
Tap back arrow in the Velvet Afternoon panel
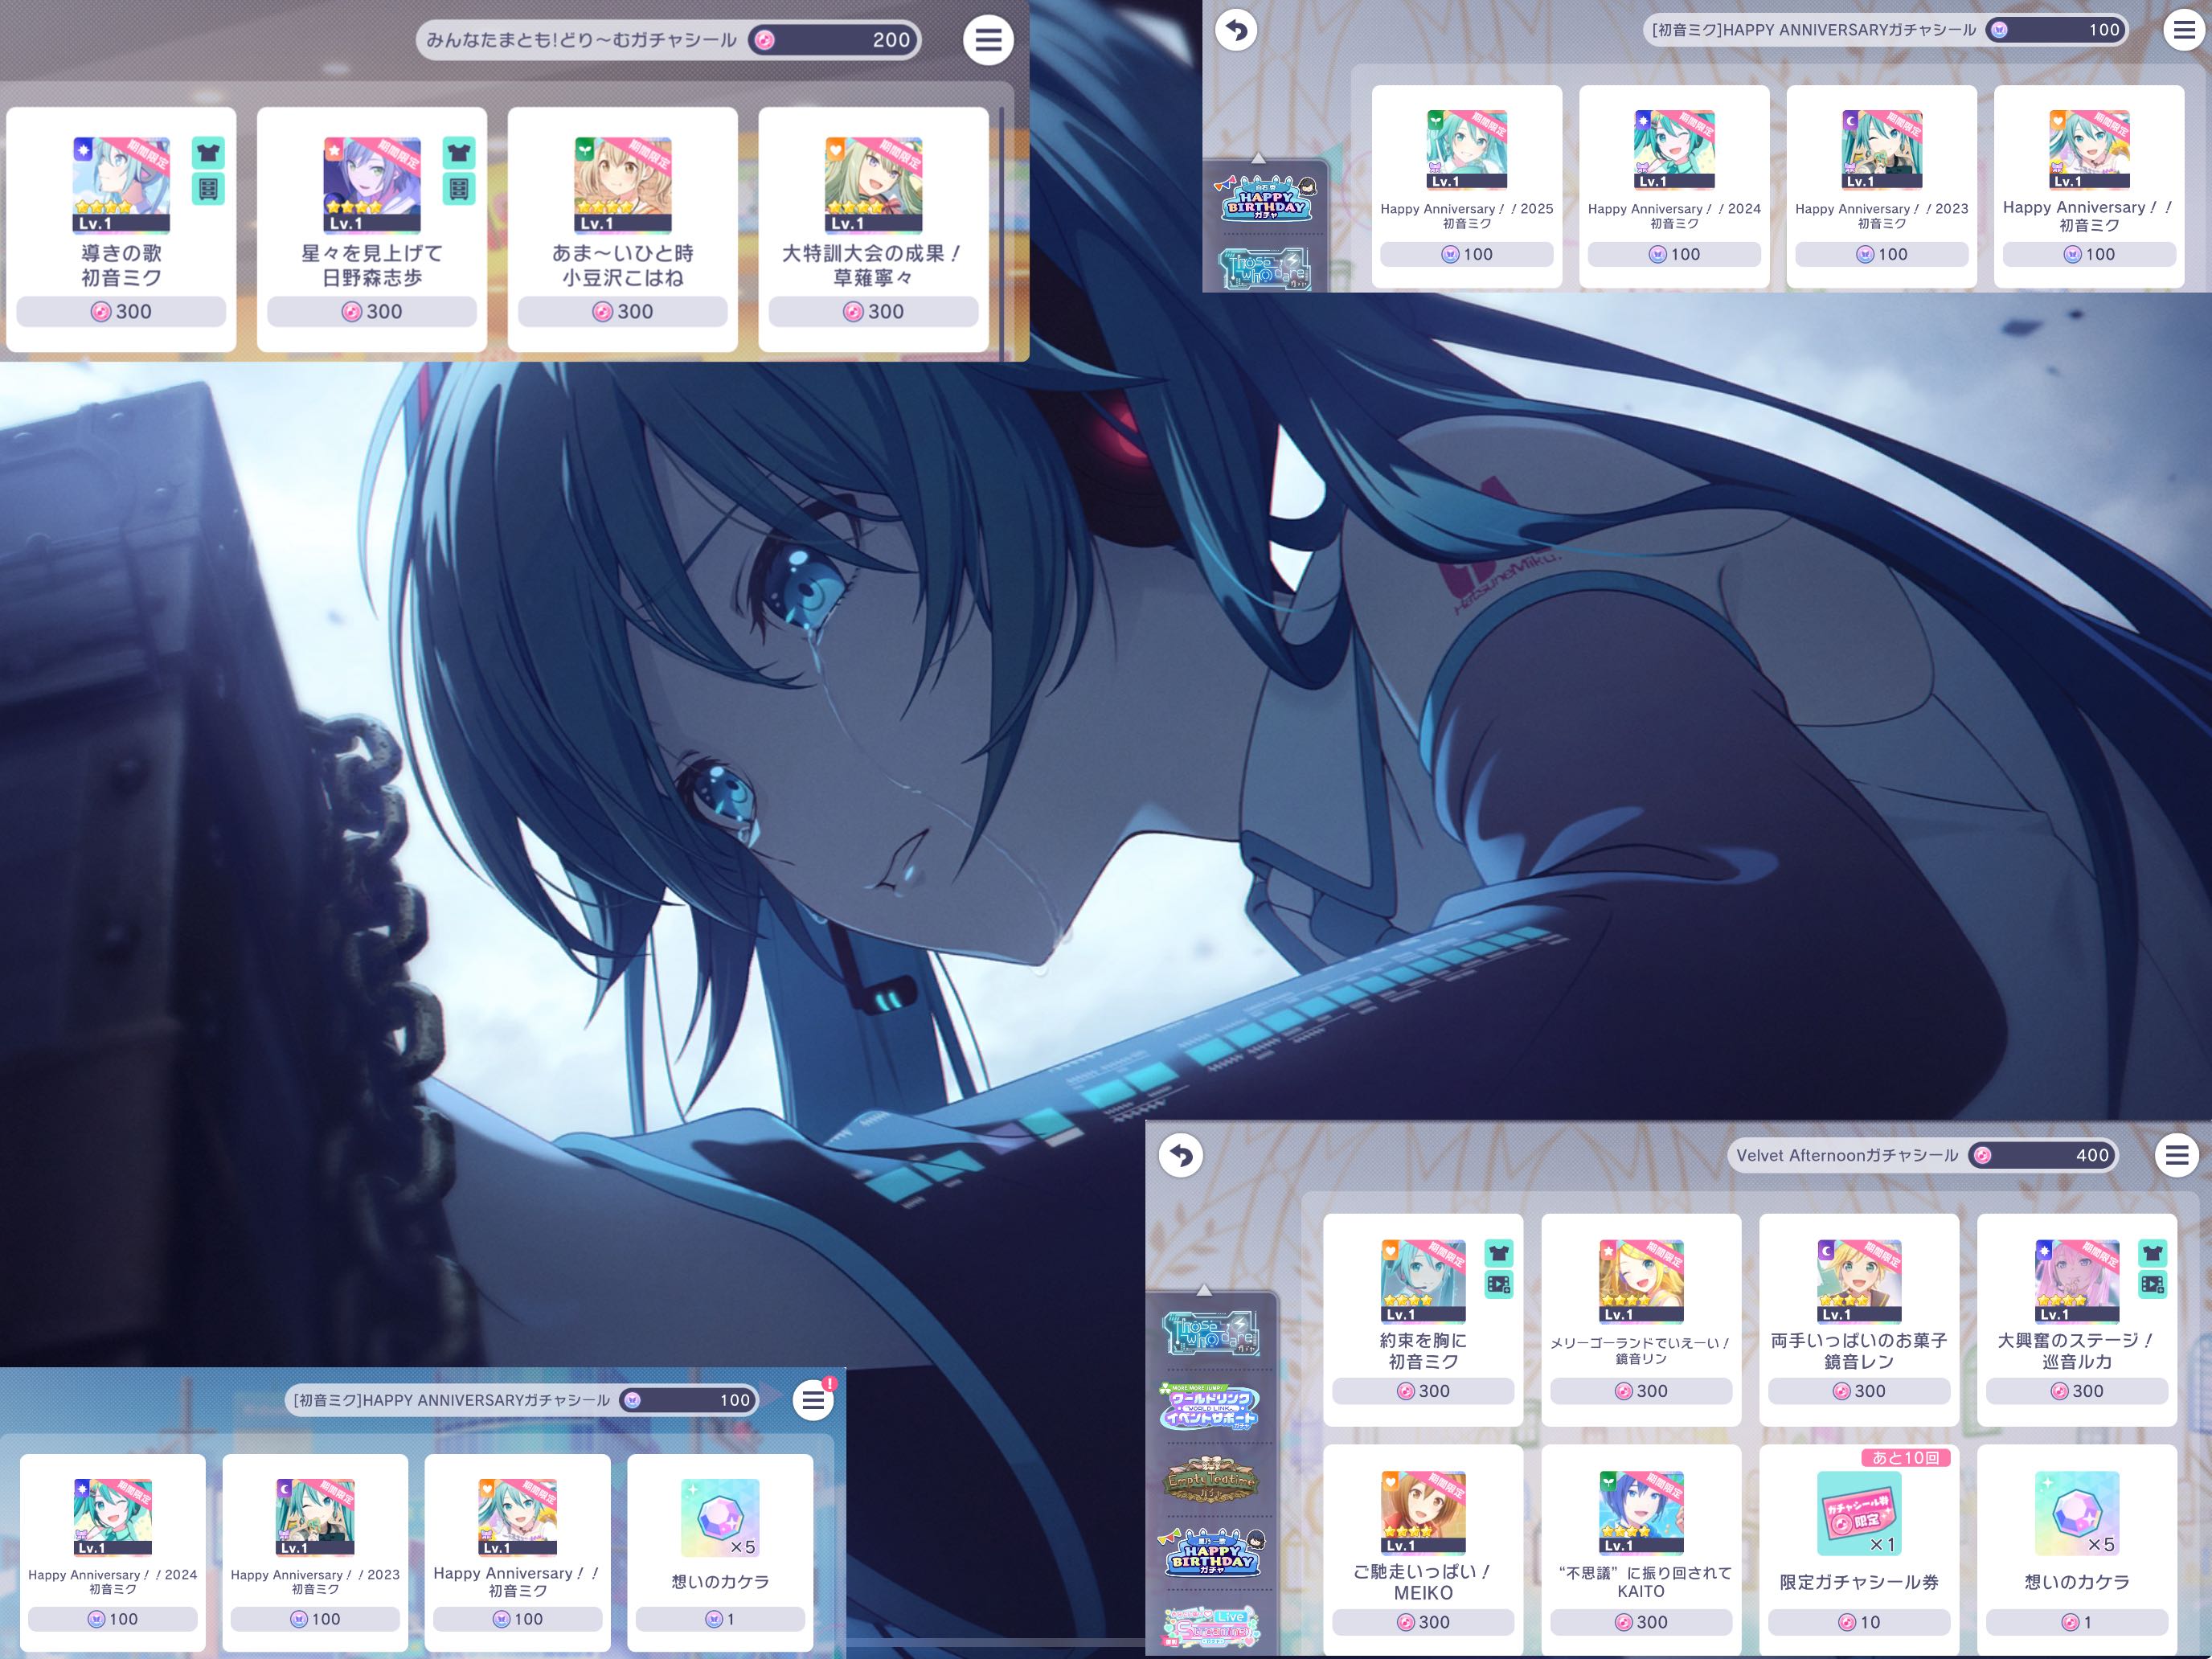click(1181, 1155)
